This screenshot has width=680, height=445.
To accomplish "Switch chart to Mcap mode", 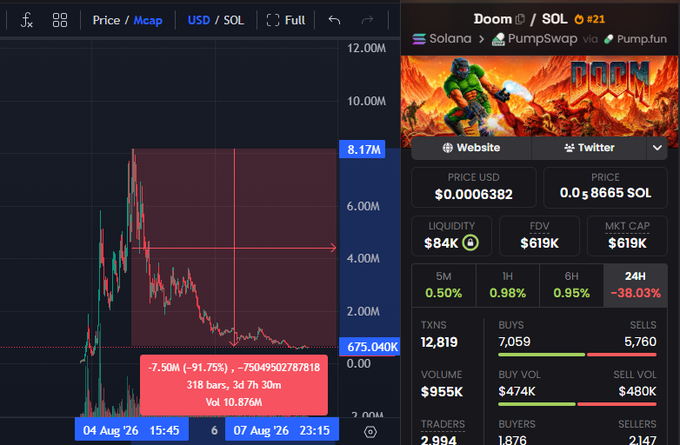I will (148, 20).
